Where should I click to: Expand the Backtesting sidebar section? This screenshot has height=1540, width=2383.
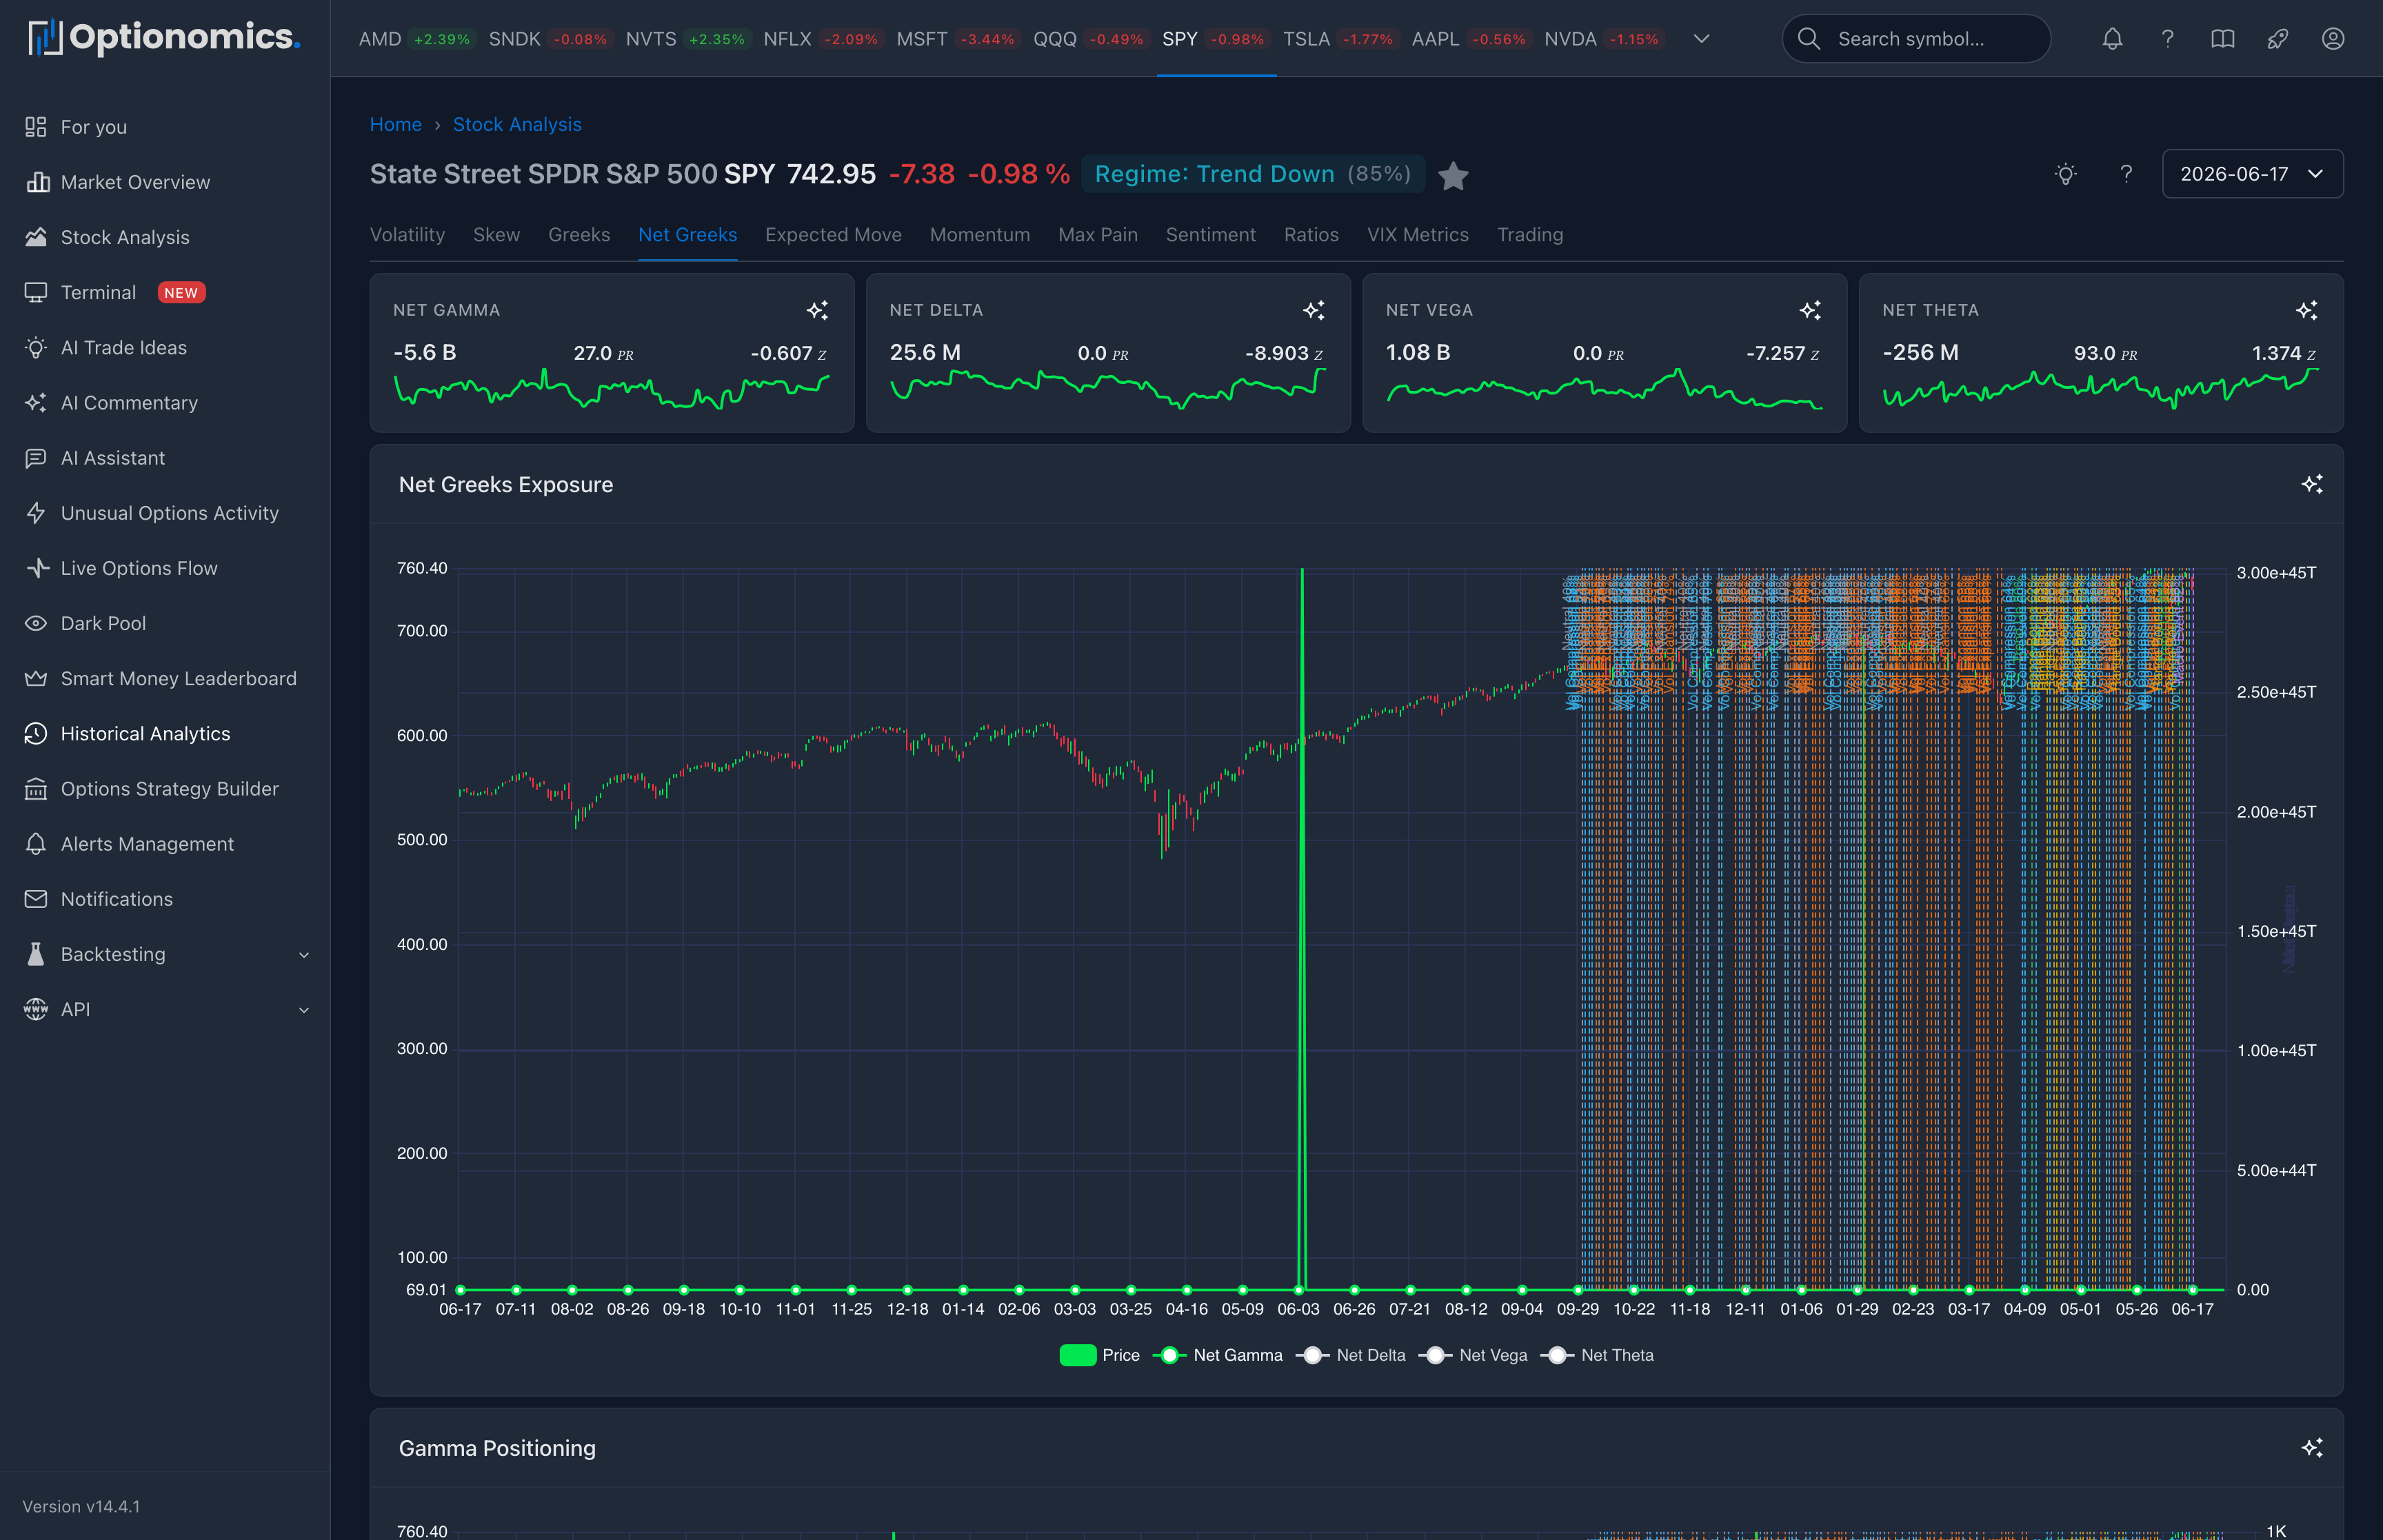(165, 954)
